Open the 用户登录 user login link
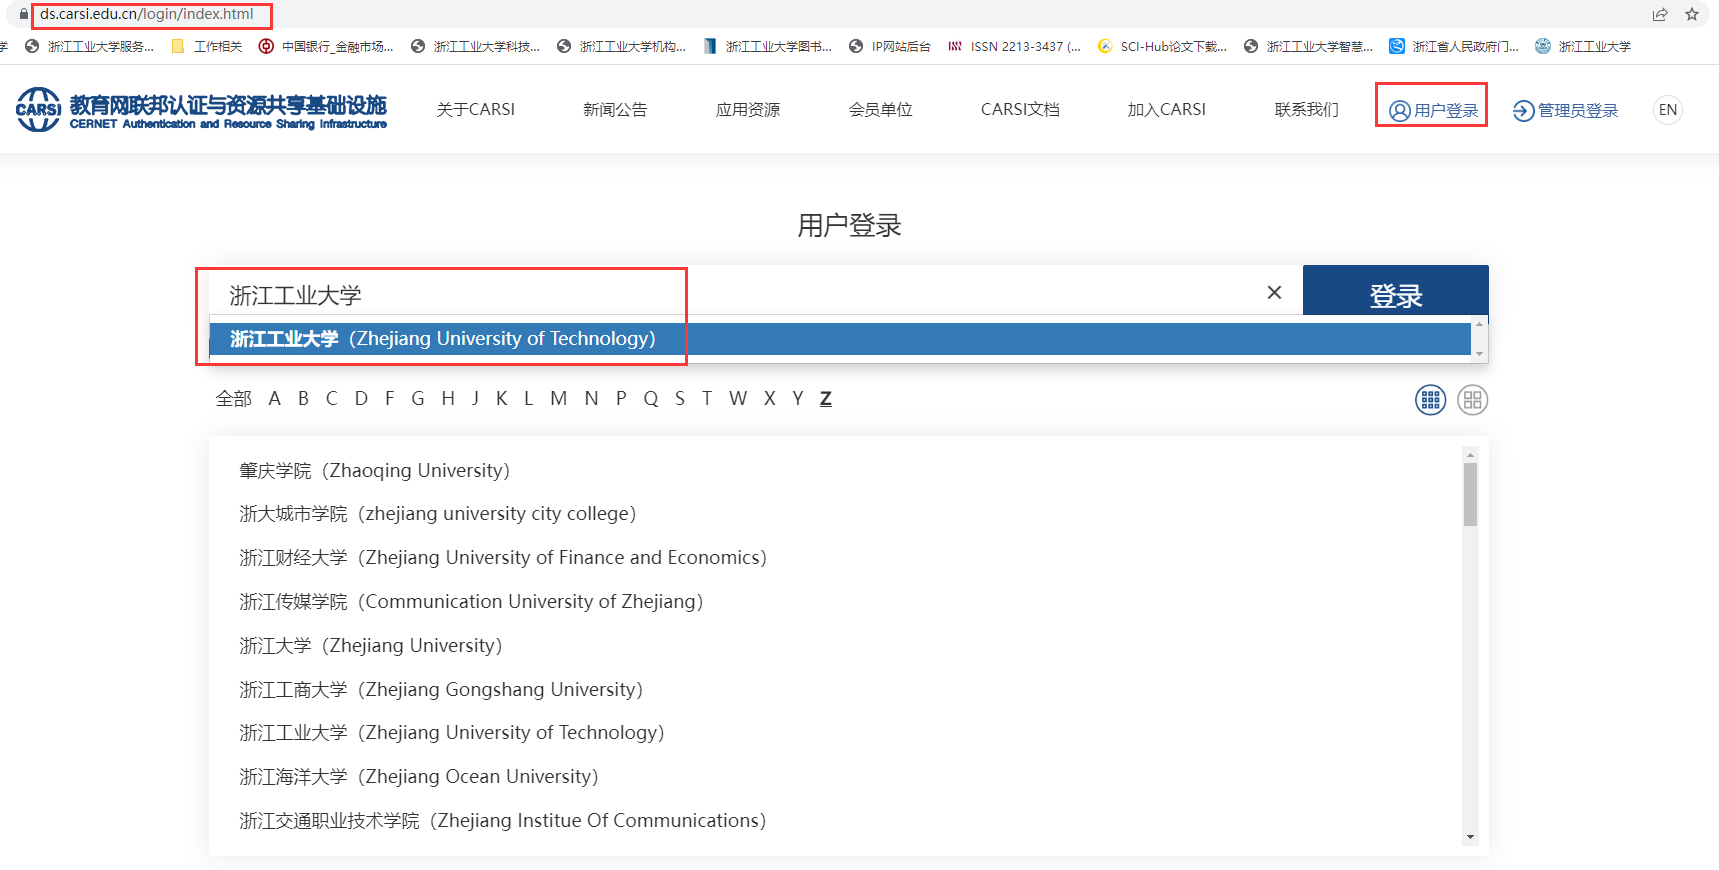This screenshot has height=870, width=1719. pos(1433,110)
